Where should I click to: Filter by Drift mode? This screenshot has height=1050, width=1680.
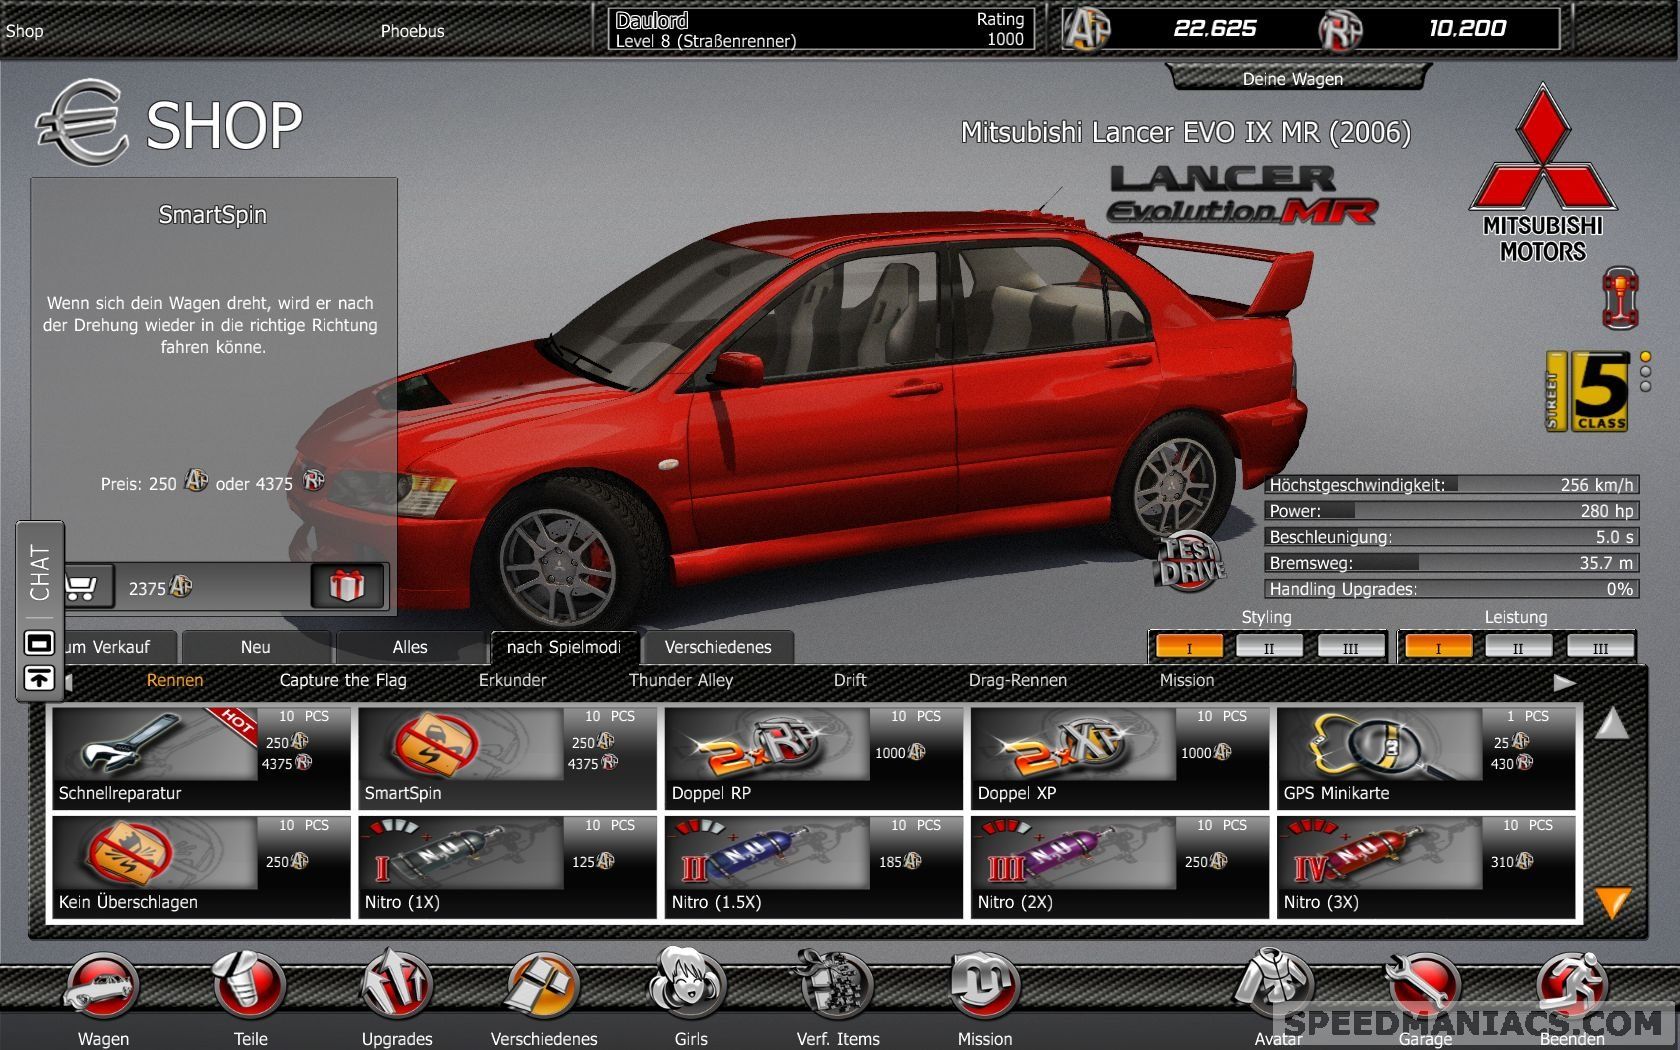point(850,680)
